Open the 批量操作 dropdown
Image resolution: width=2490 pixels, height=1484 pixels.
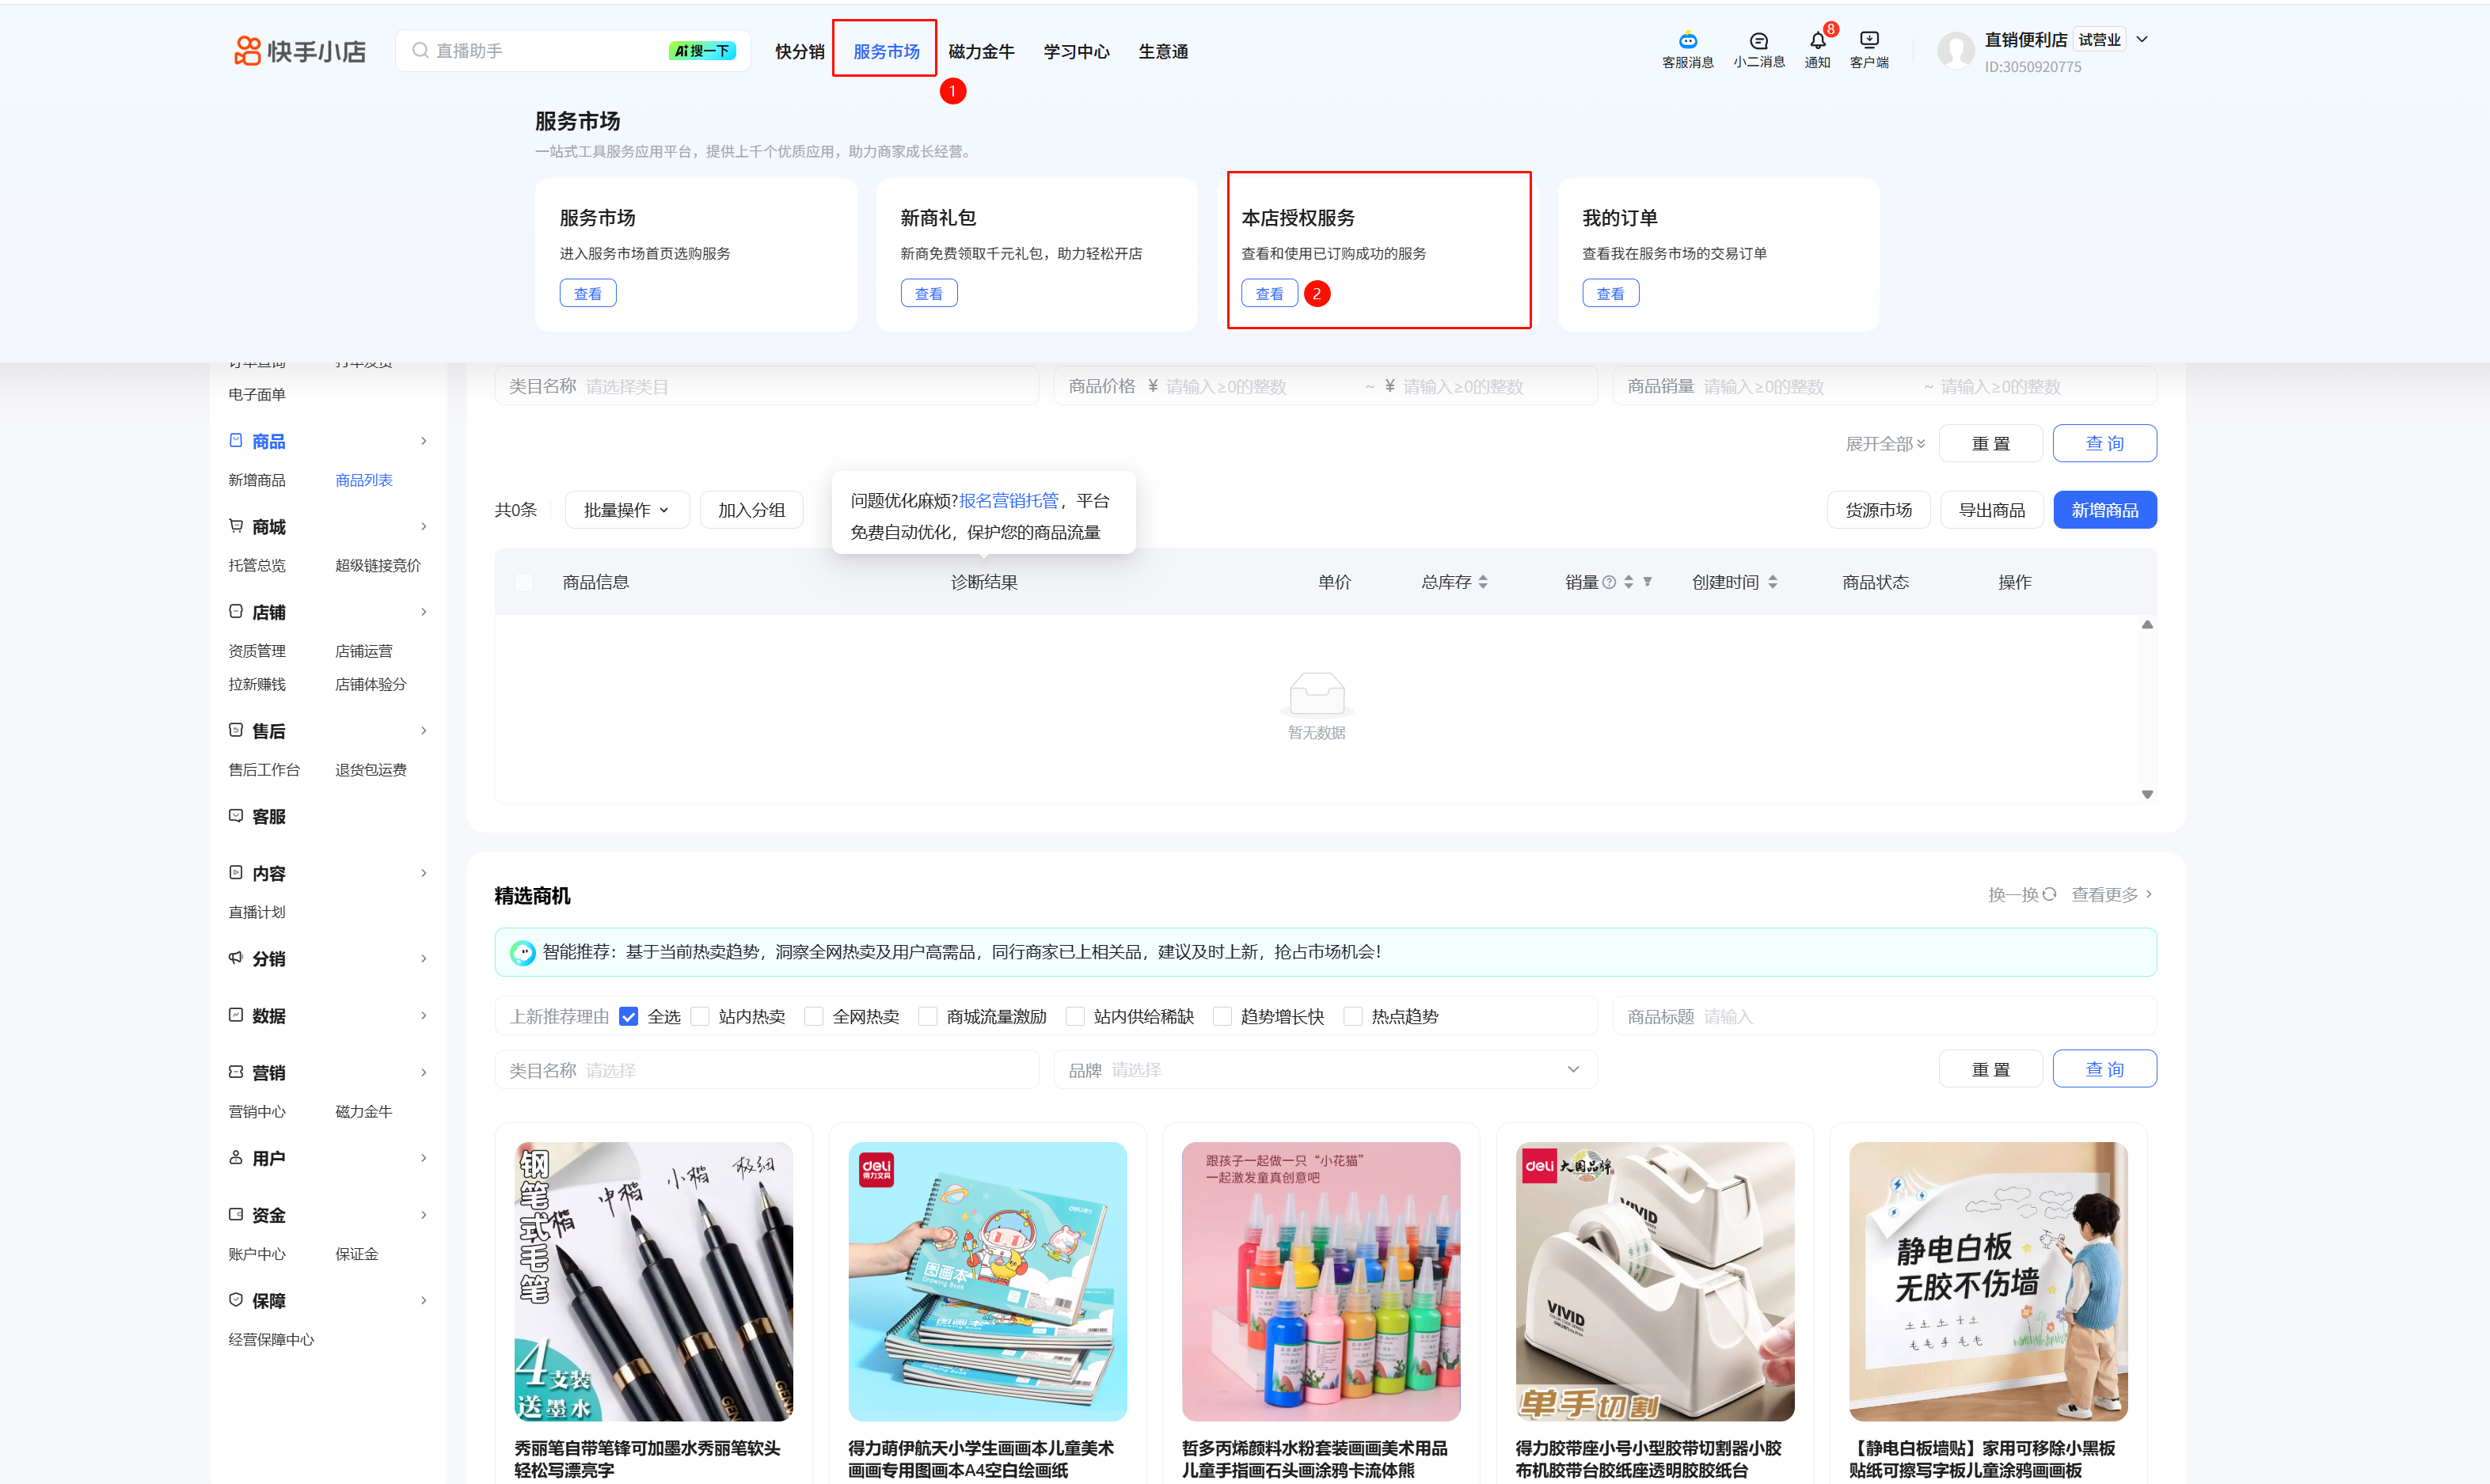[x=626, y=510]
